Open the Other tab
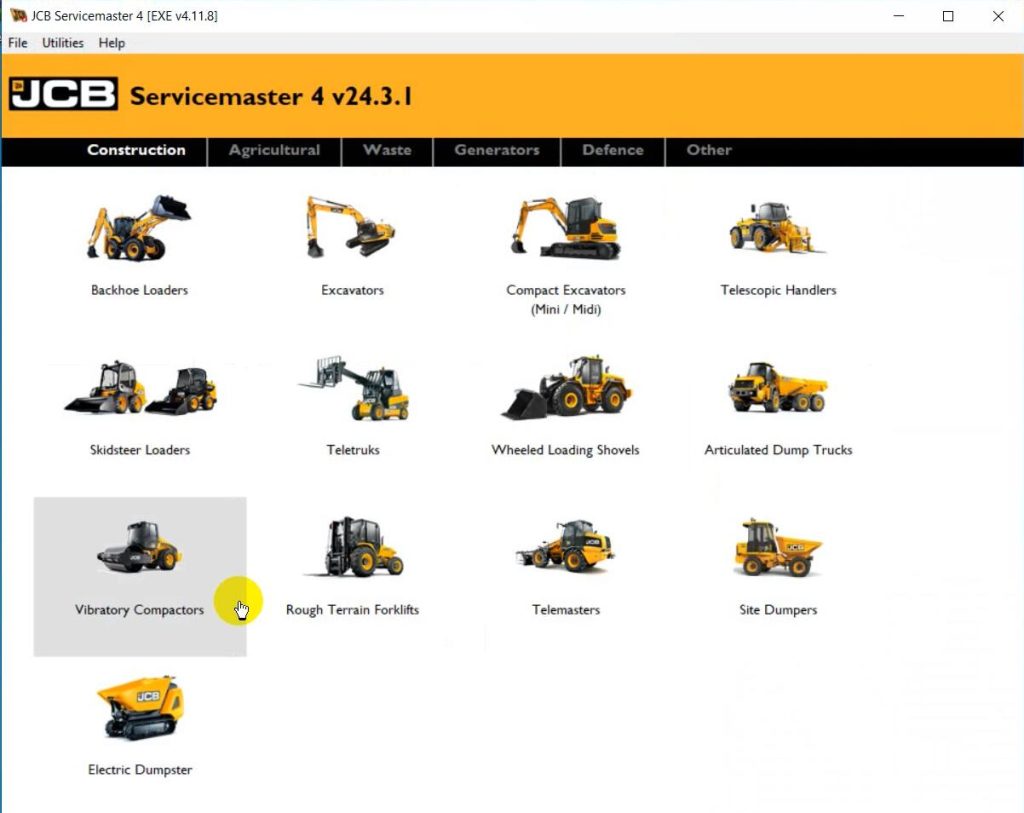The height and width of the screenshot is (813, 1024). pyautogui.click(x=709, y=150)
